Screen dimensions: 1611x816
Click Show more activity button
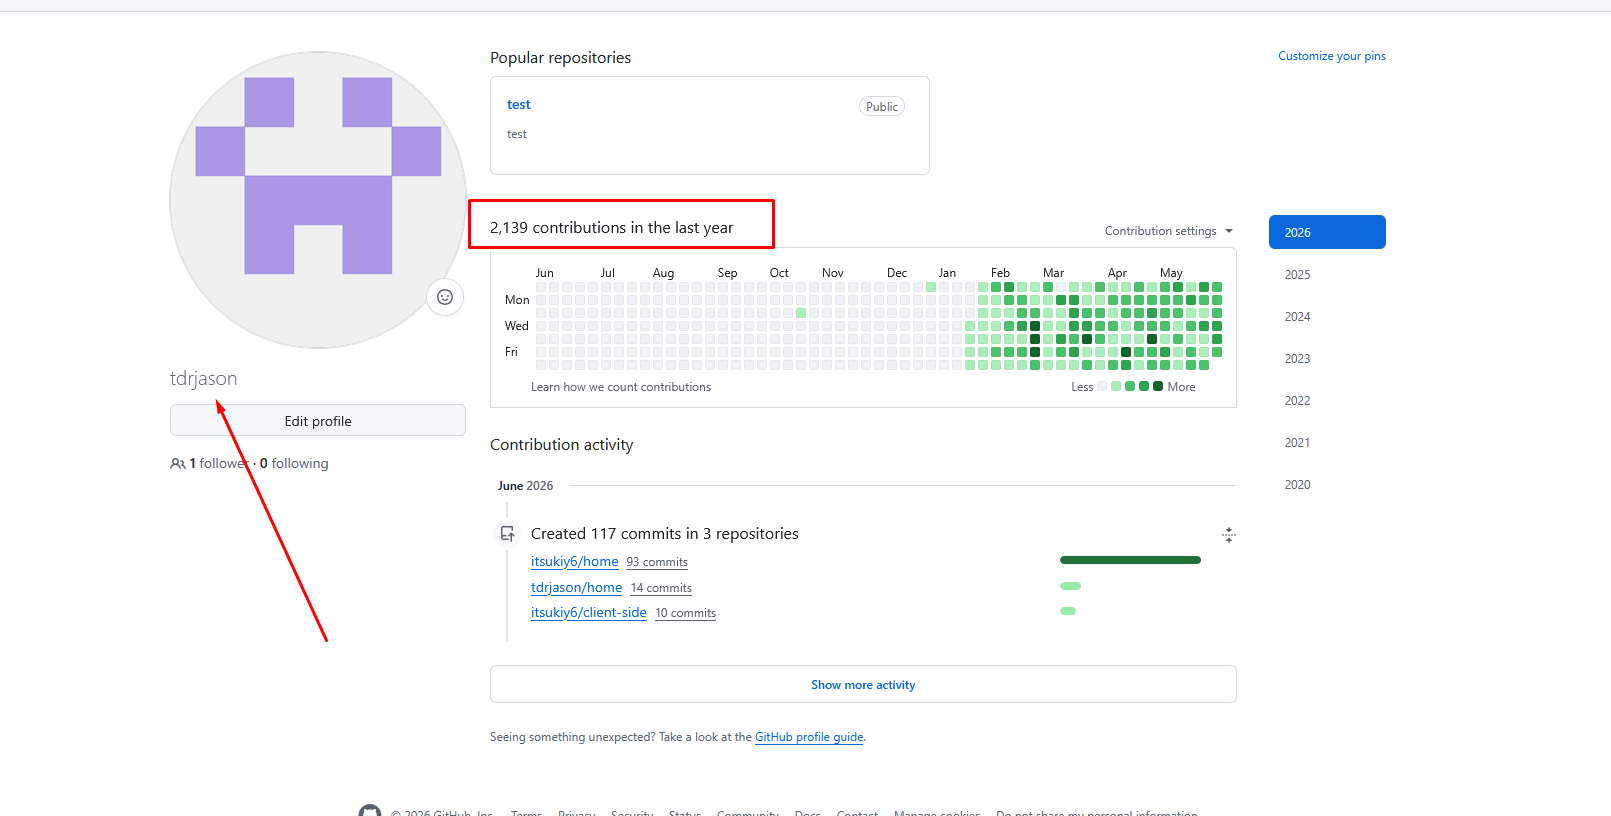point(863,684)
